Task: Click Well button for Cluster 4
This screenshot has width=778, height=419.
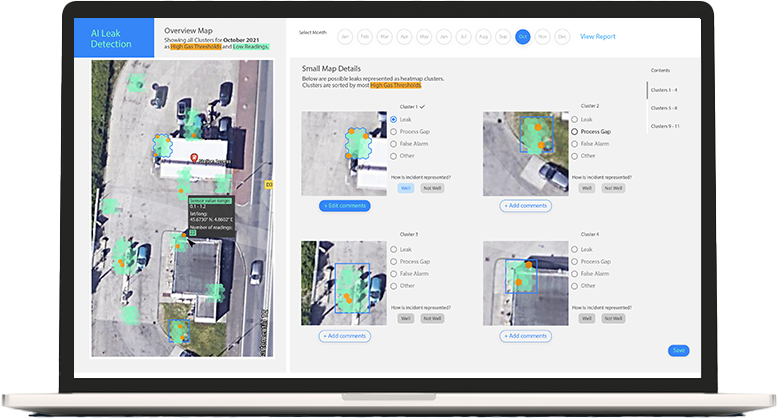Action: tap(587, 319)
